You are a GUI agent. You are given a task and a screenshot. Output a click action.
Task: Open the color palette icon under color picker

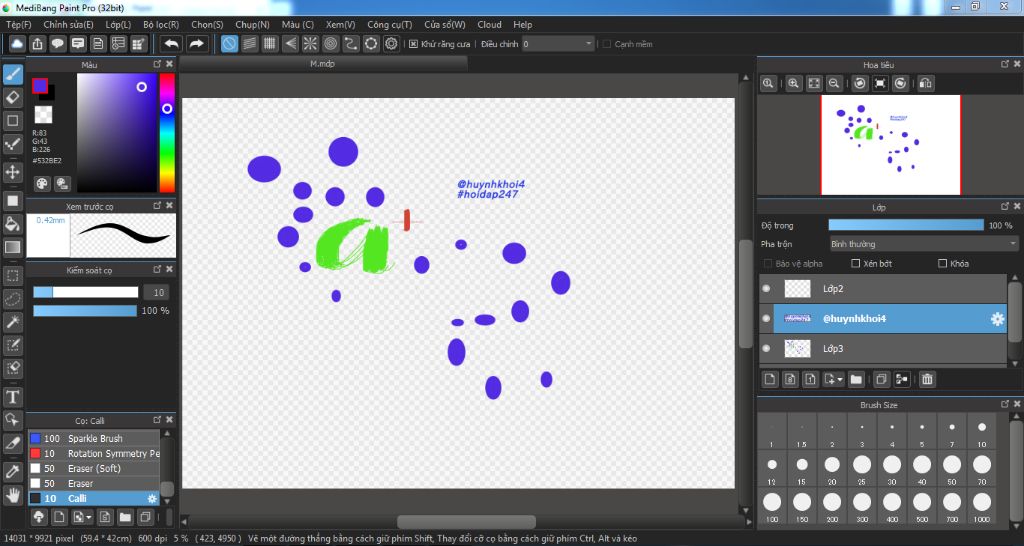coord(42,184)
